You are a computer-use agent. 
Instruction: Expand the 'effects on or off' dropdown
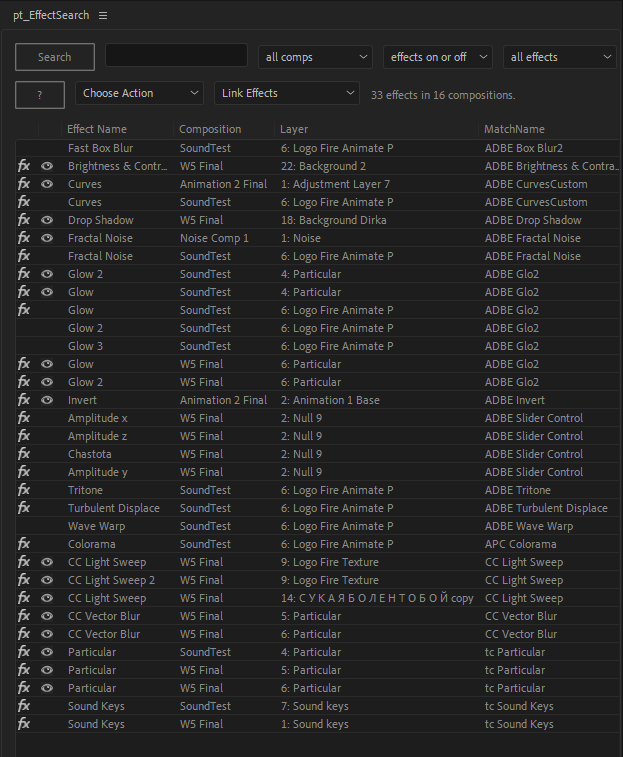pos(437,57)
